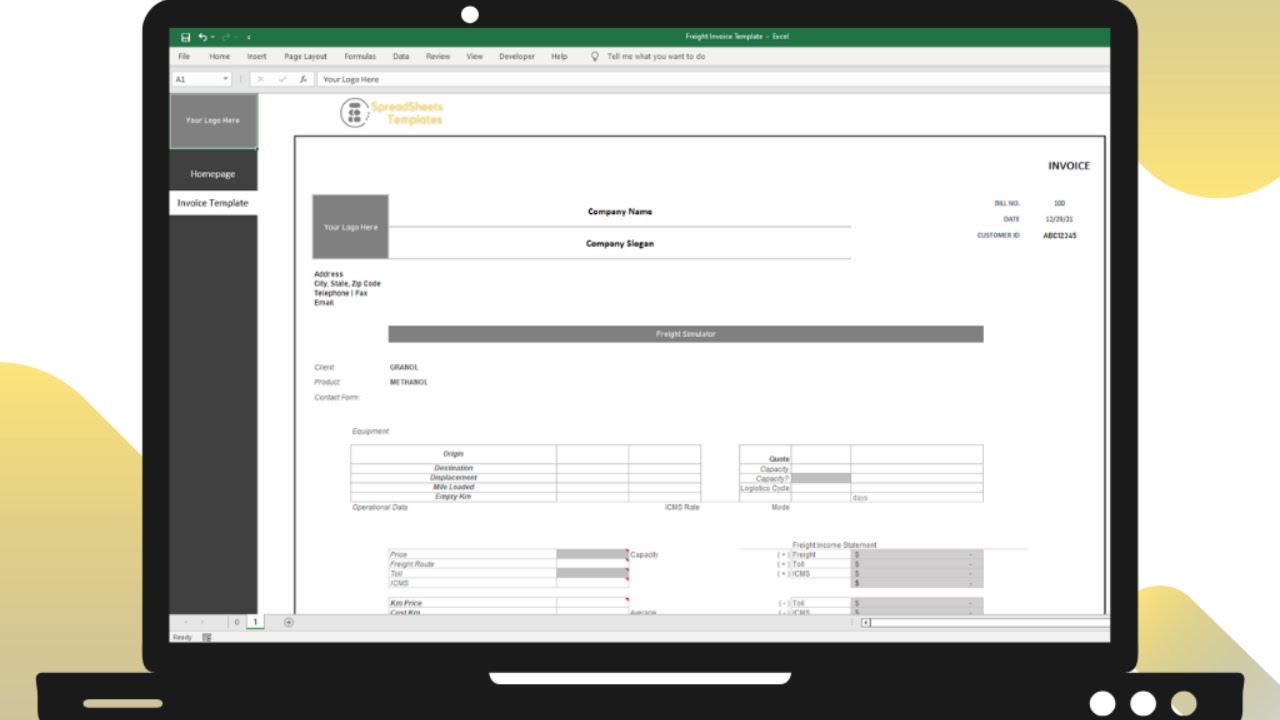Click the lightbulb Tell Me icon
Image resolution: width=1280 pixels, height=720 pixels.
tap(595, 57)
